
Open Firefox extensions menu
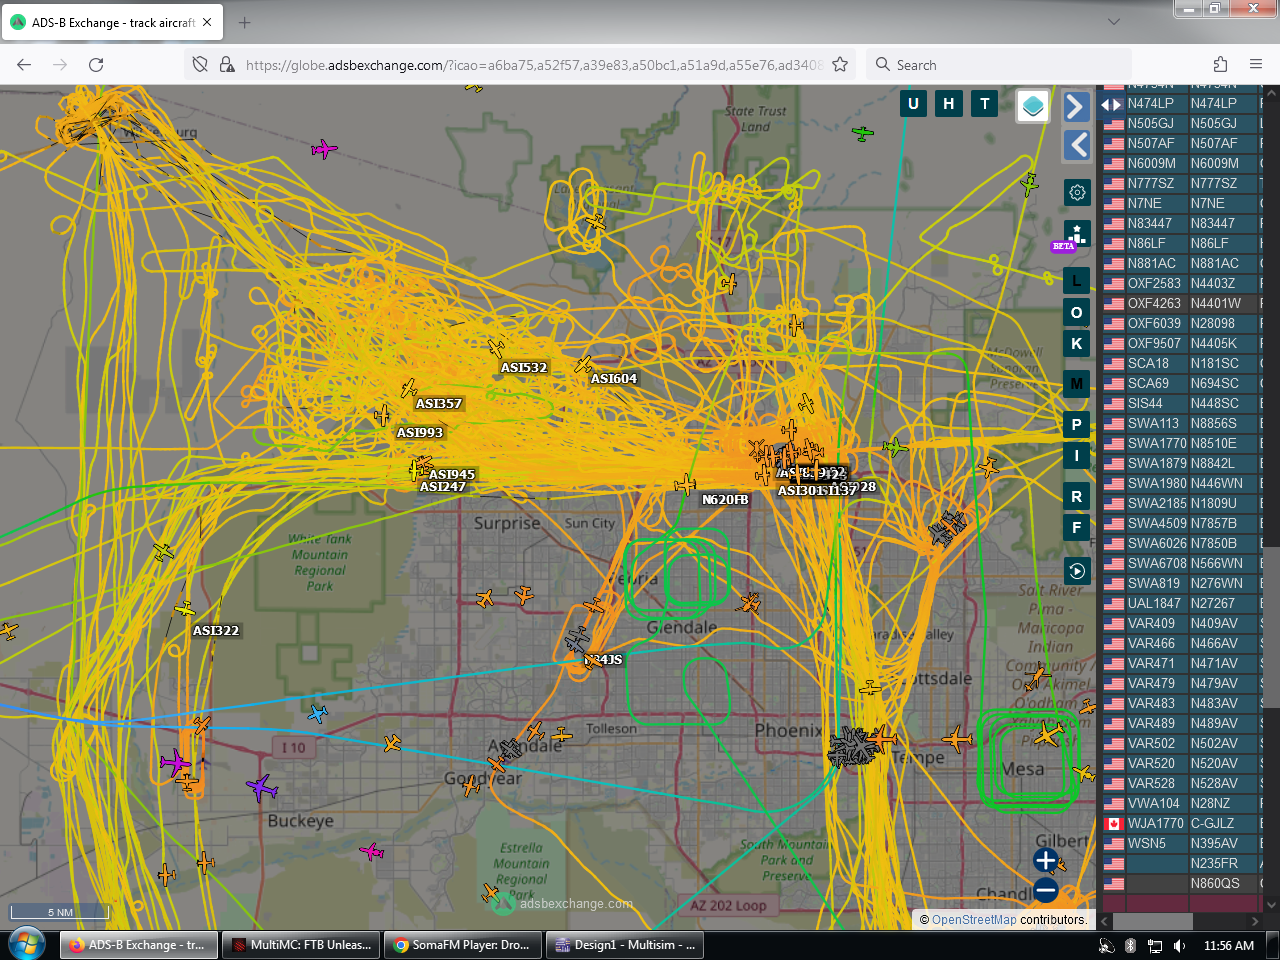(x=1220, y=64)
